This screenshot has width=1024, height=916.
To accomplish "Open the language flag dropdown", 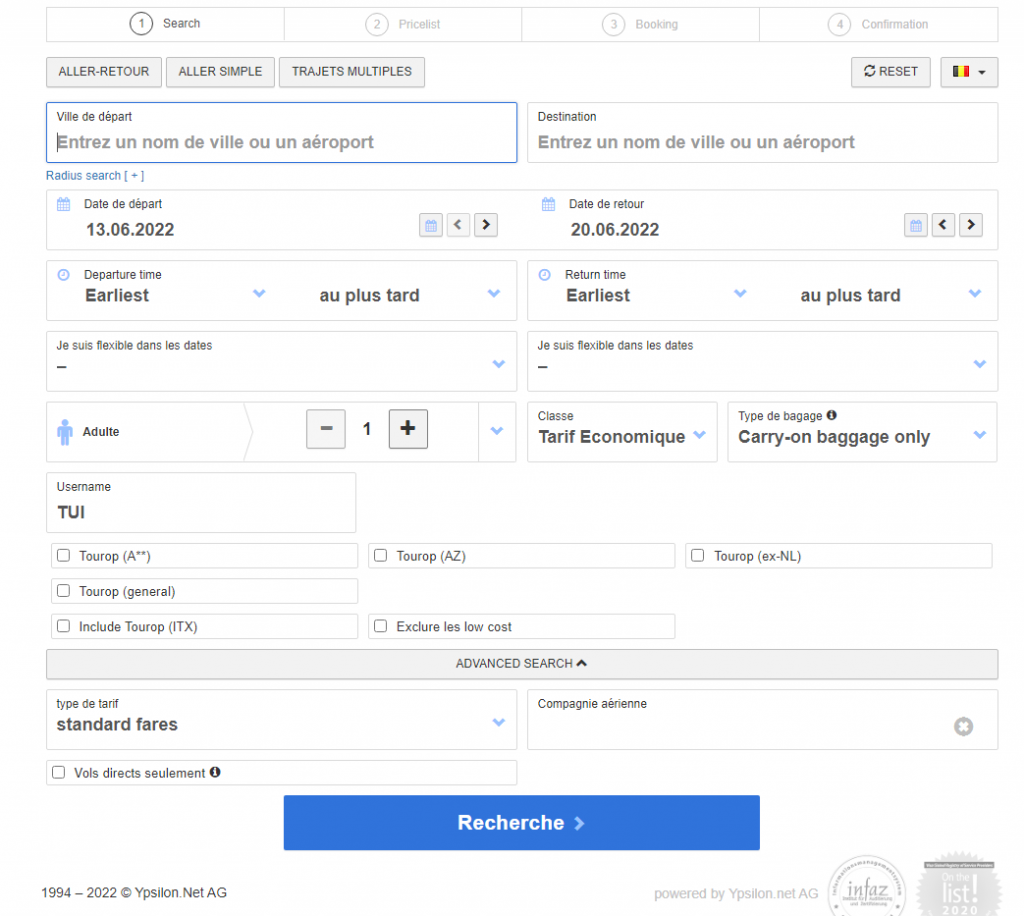I will pyautogui.click(x=968, y=72).
